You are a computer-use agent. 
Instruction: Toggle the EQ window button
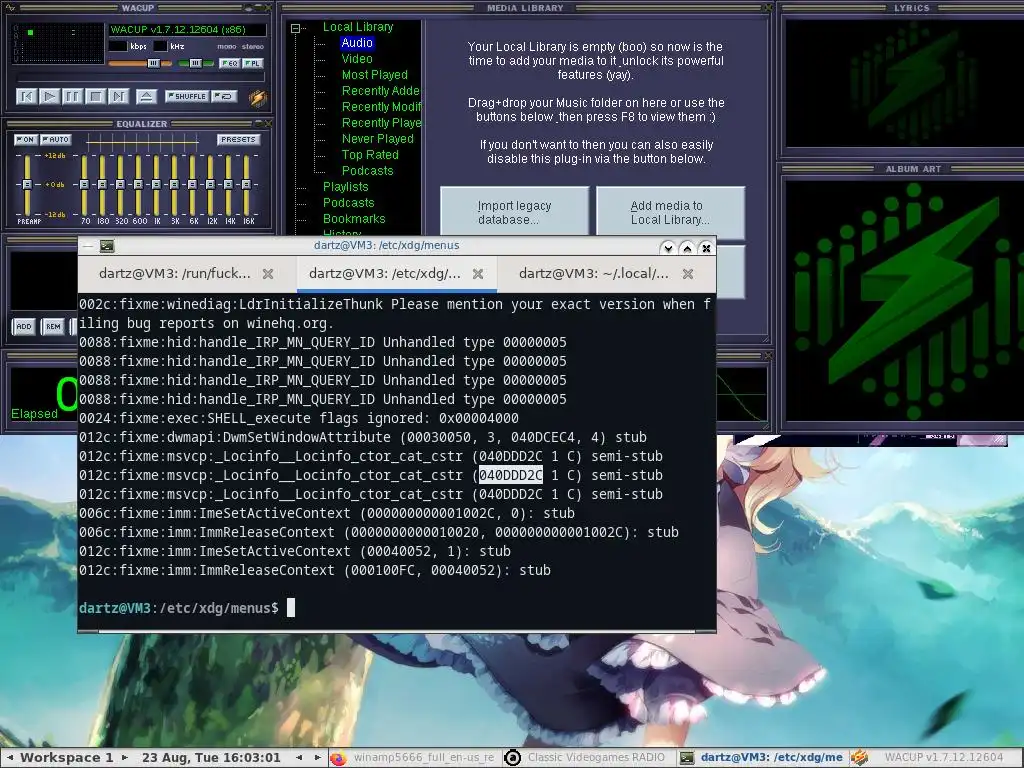tap(229, 63)
